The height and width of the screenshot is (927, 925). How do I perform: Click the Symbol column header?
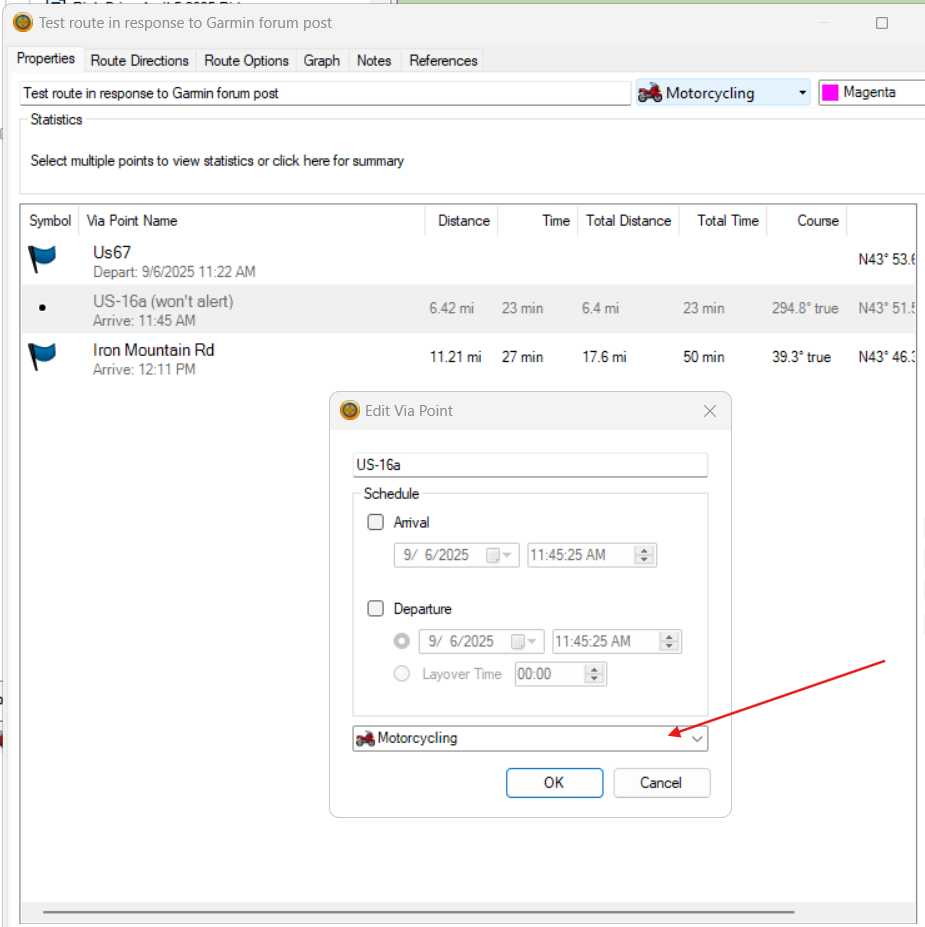50,221
